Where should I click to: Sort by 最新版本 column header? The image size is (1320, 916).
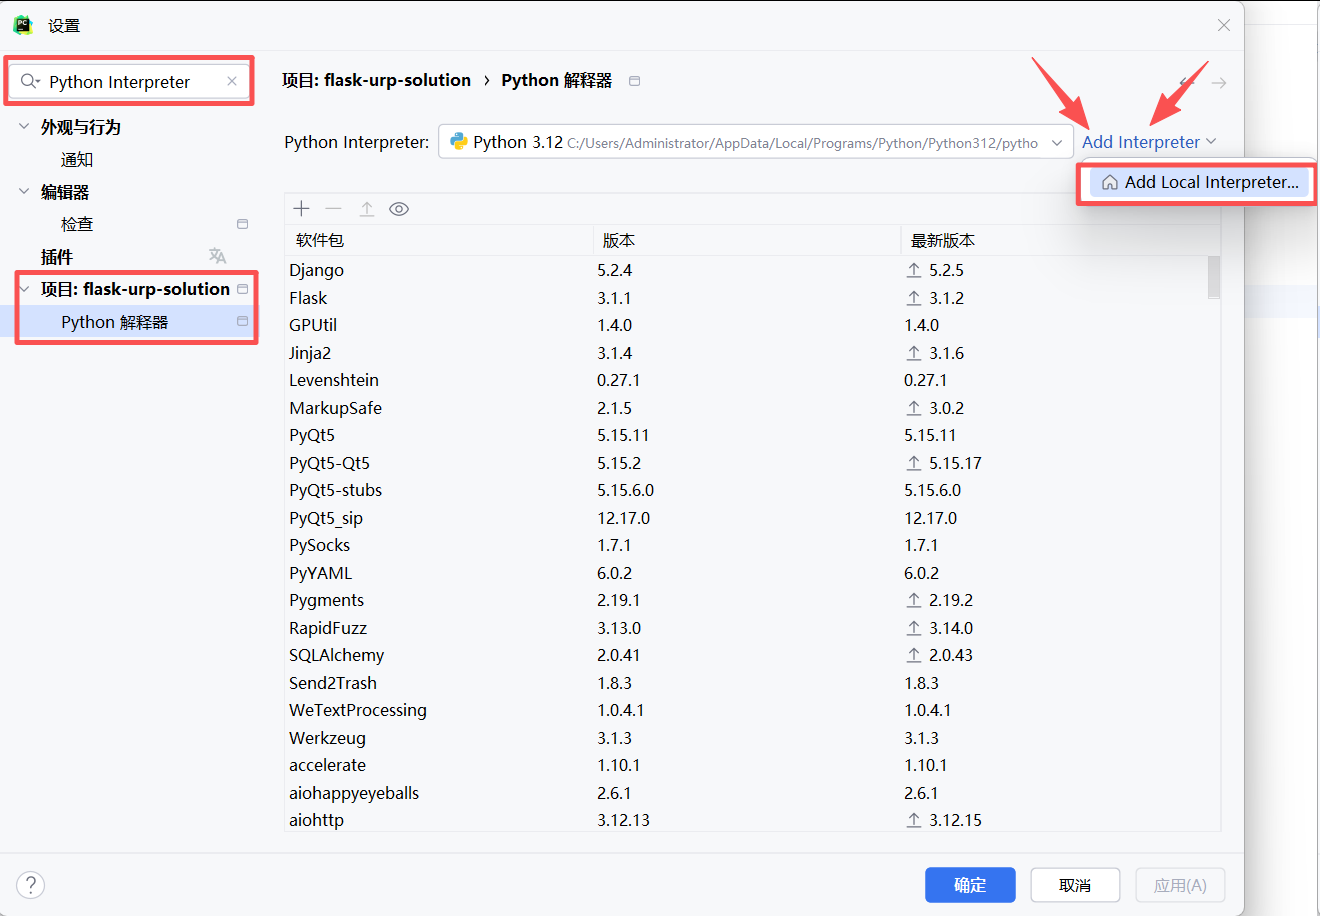pyautogui.click(x=1060, y=240)
